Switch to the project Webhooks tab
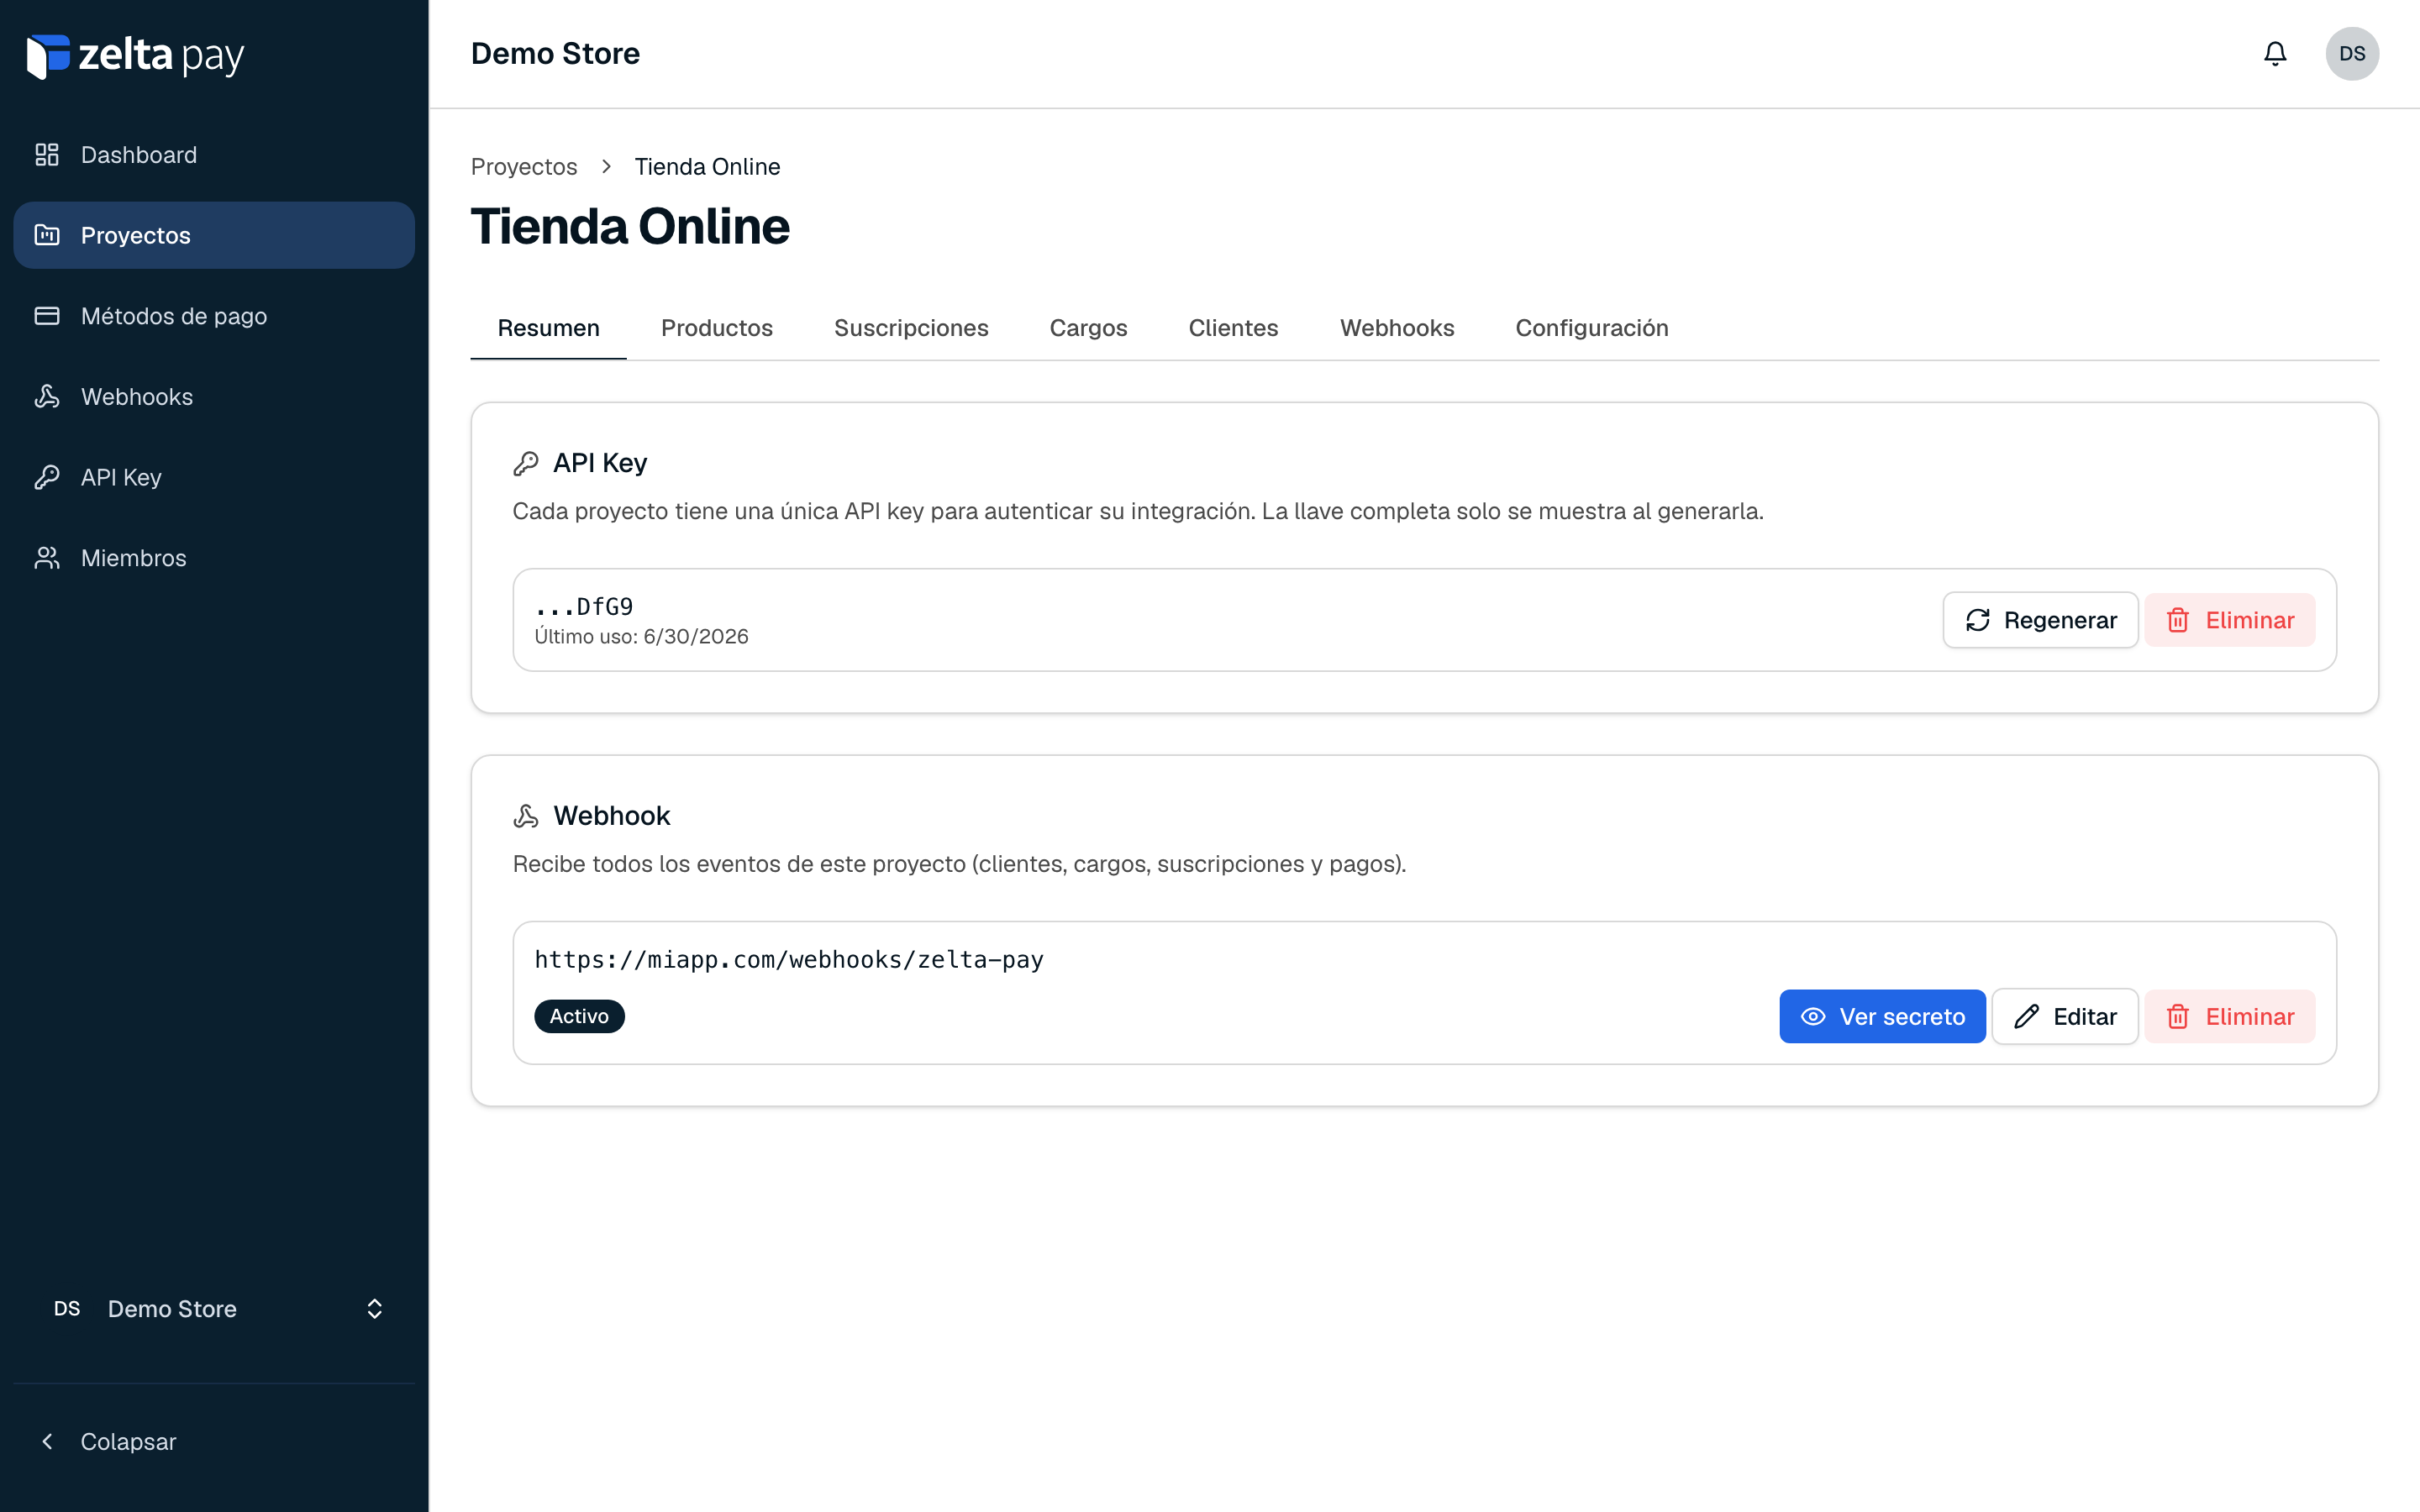Screen dimensions: 2420x1512 pos(1397,328)
